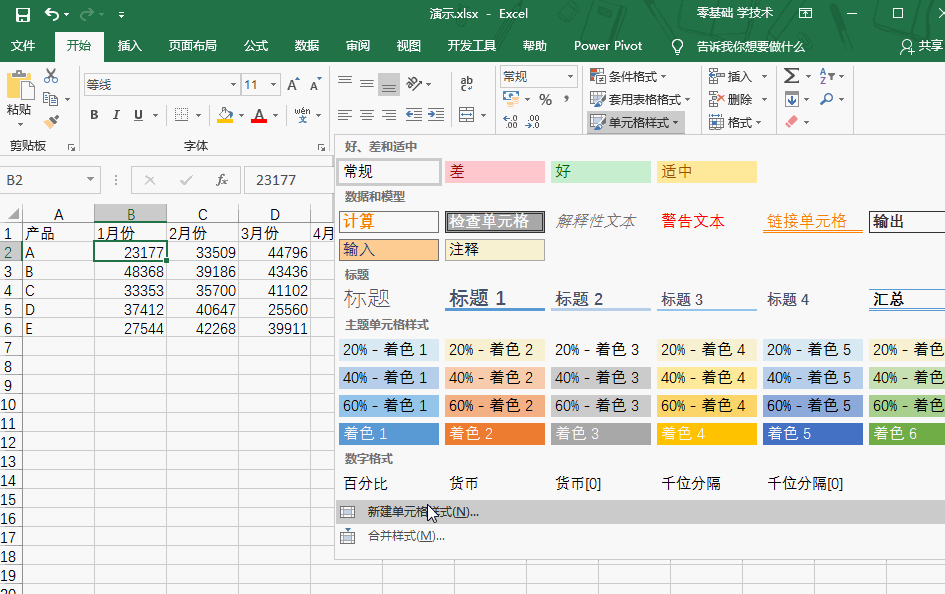The width and height of the screenshot is (945, 594).
Task: Click the decrease indent icon
Action: point(413,114)
